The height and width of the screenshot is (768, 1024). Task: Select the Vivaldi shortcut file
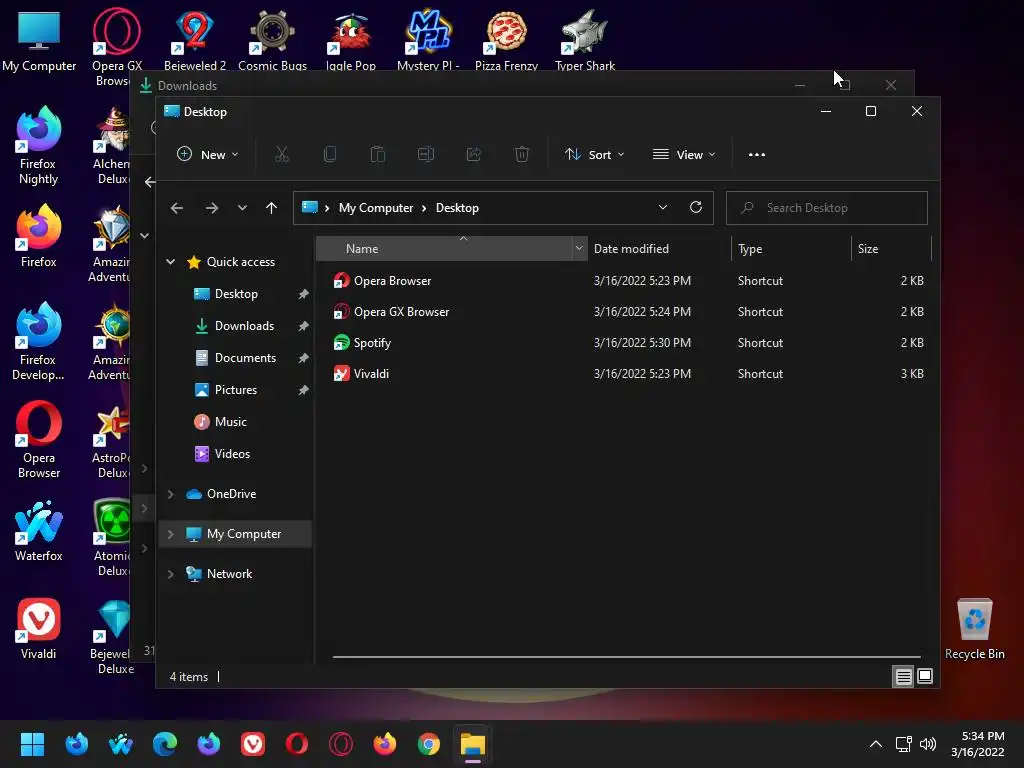(361, 374)
